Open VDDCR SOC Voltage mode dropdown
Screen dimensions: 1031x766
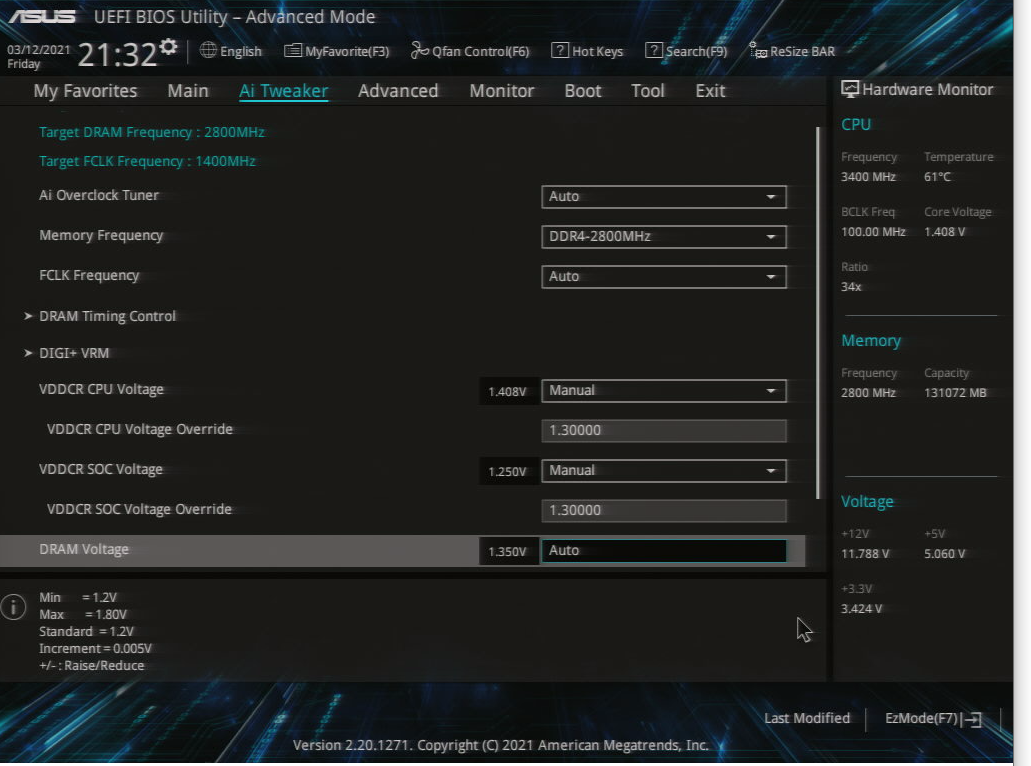pyautogui.click(x=663, y=471)
